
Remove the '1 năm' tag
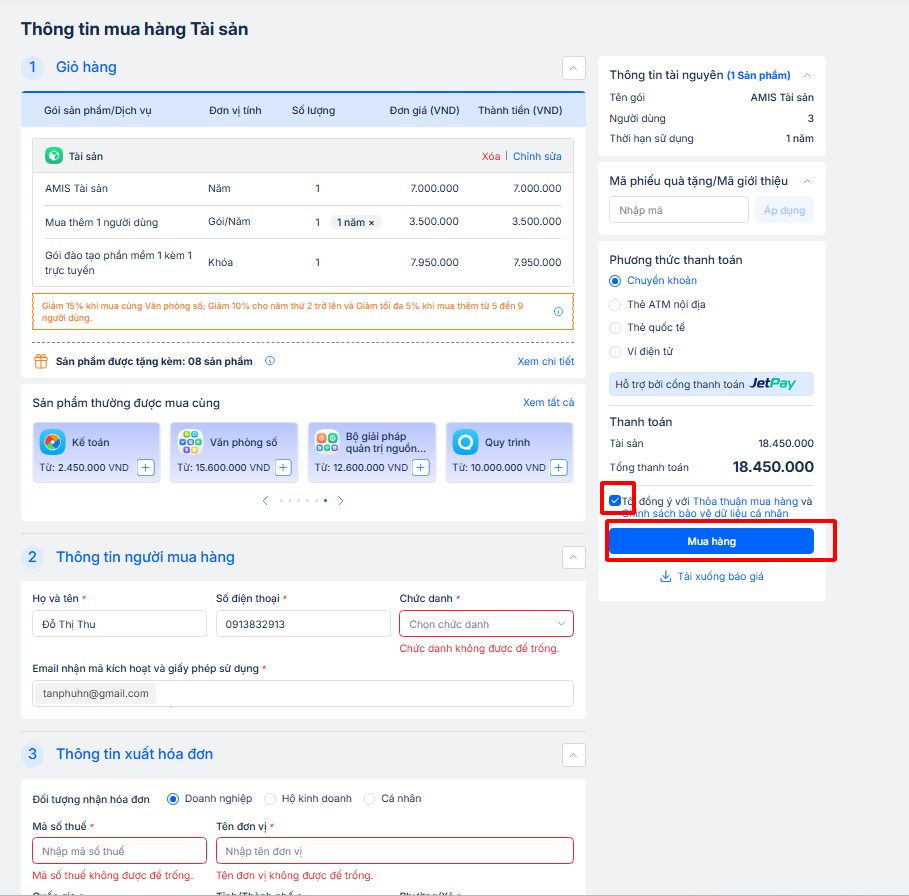[372, 222]
